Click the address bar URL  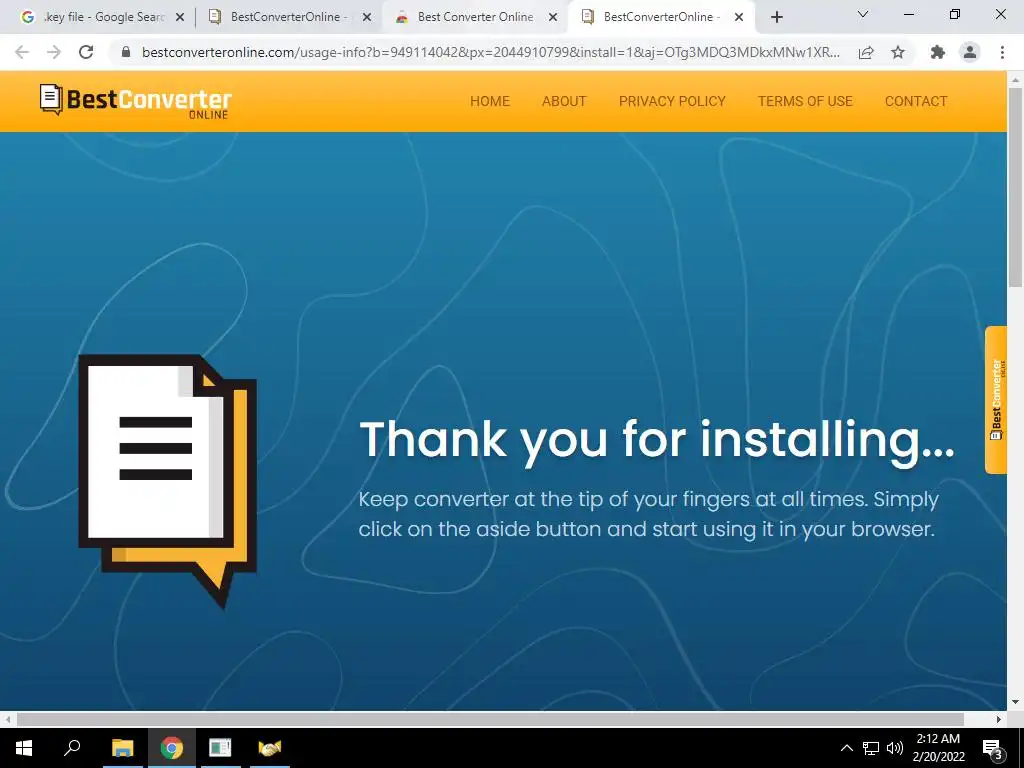[490, 52]
